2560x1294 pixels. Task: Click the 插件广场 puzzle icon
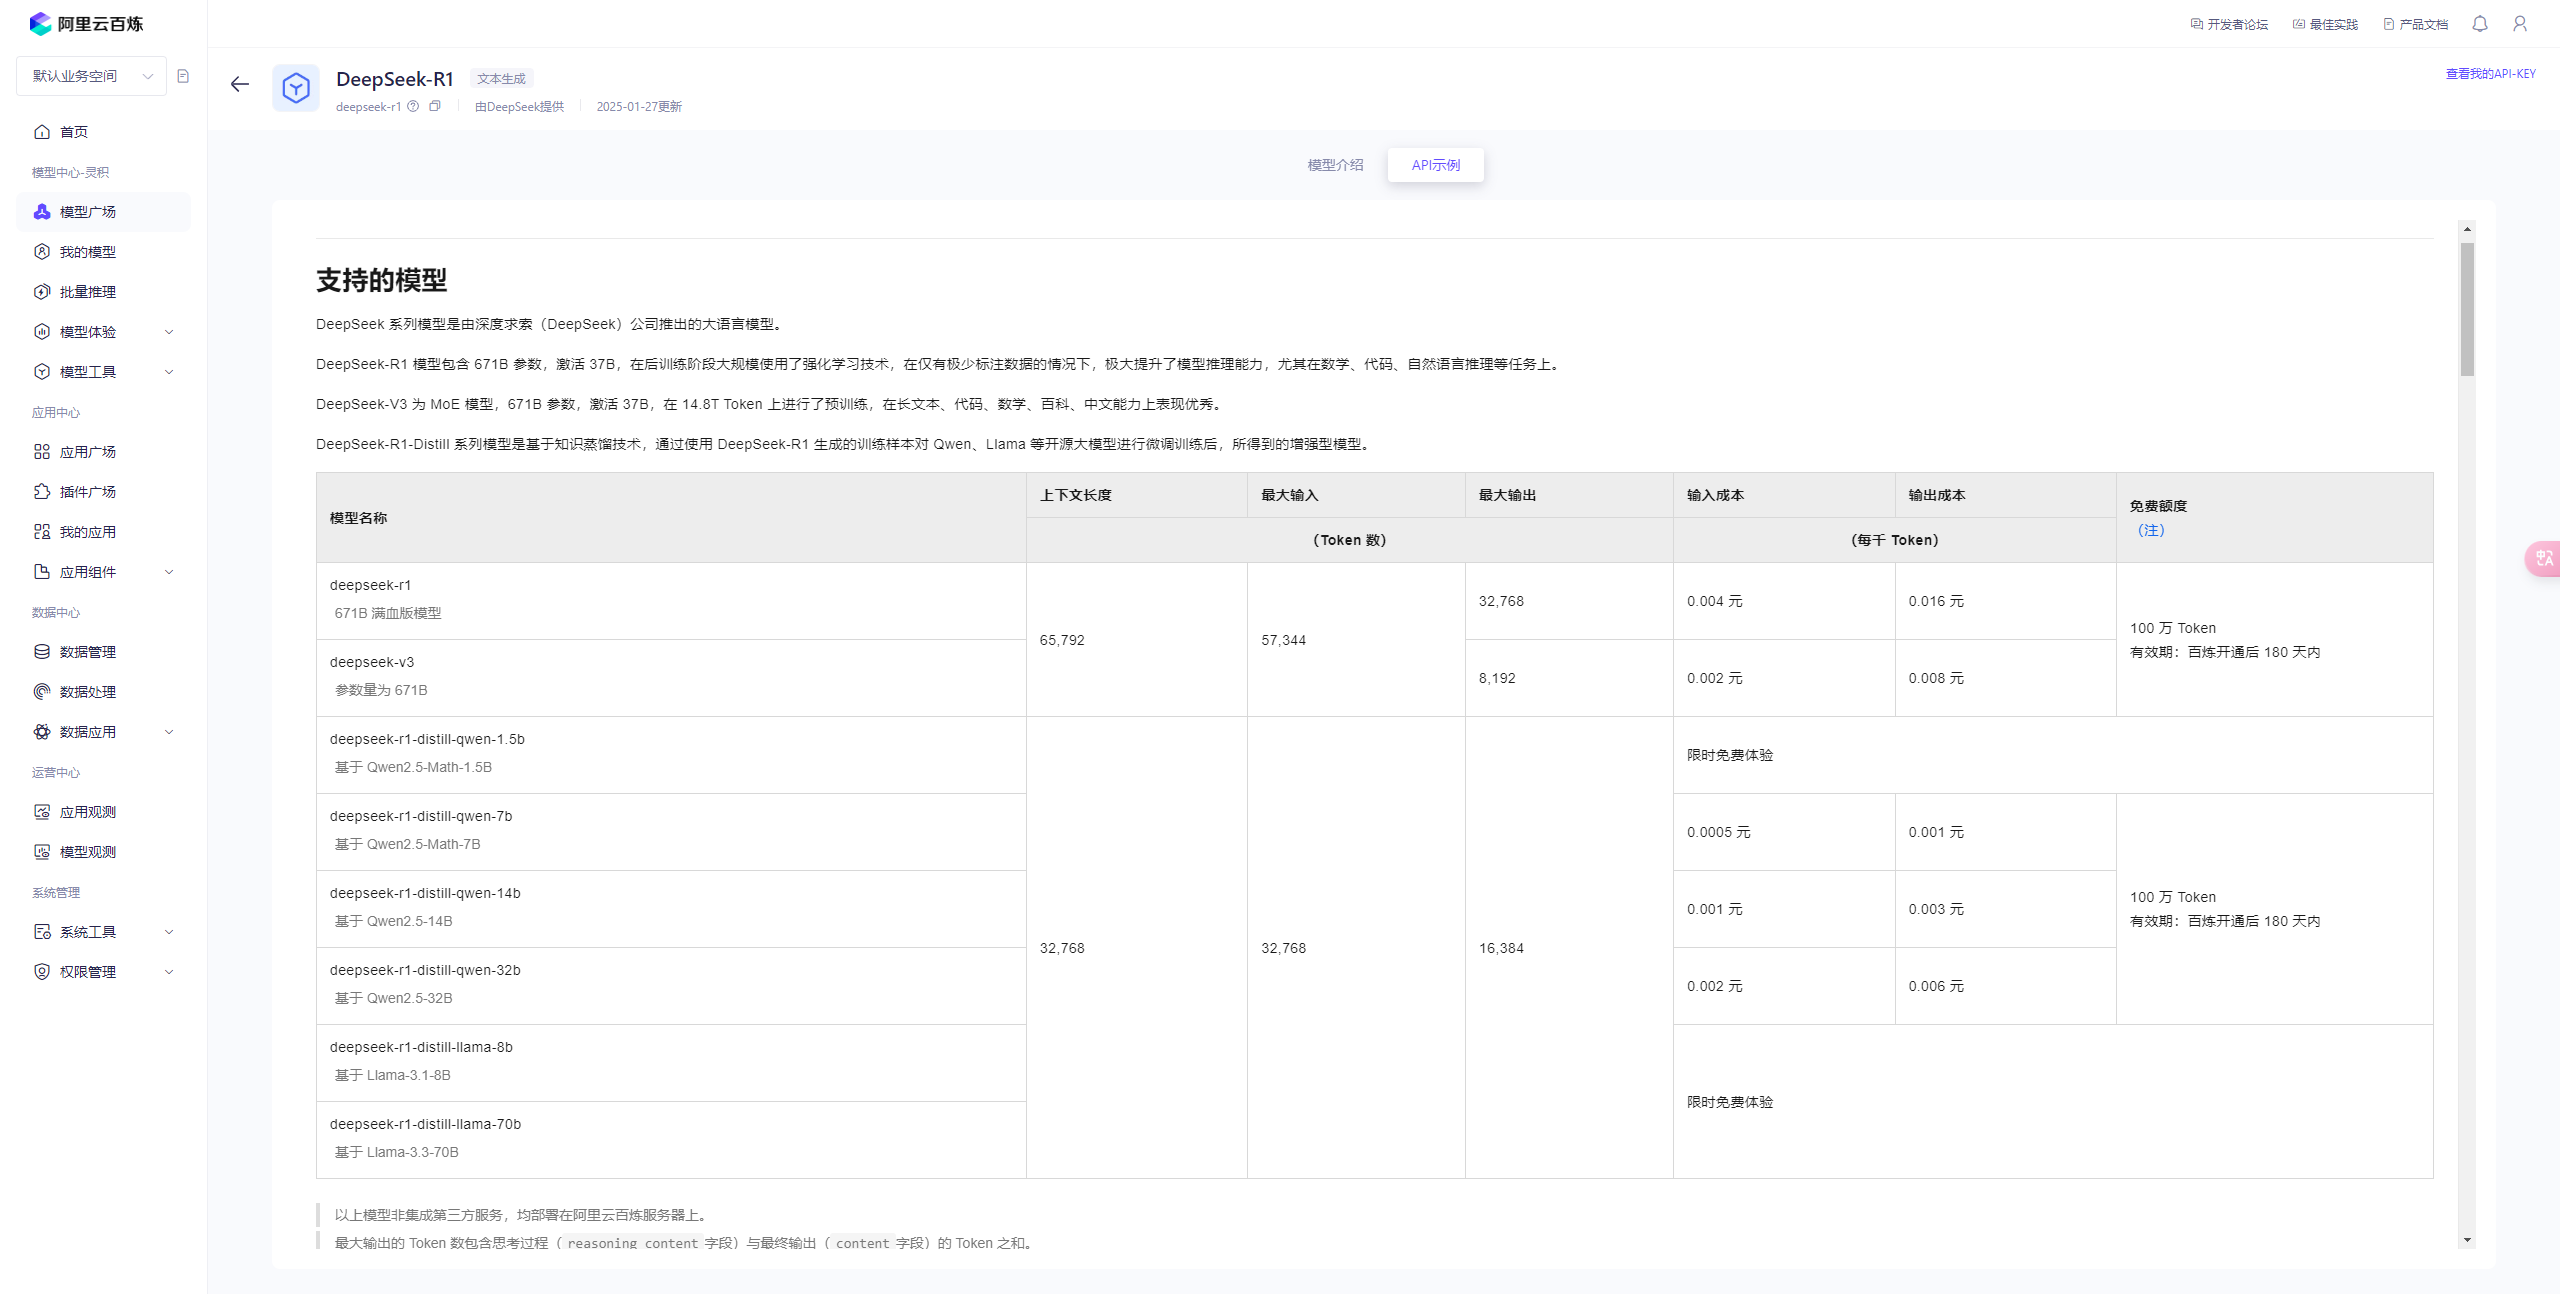click(x=42, y=492)
